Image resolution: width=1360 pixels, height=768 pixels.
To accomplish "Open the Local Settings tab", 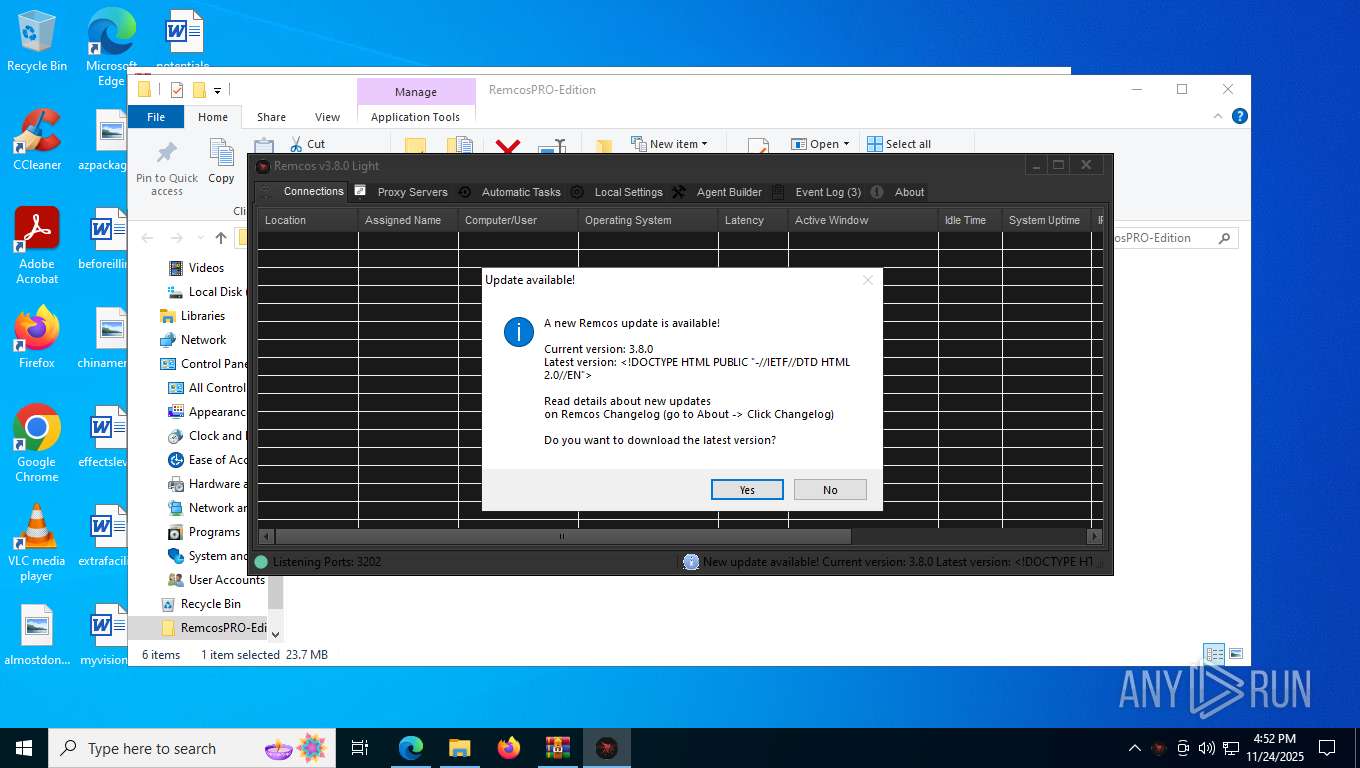I will point(628,192).
